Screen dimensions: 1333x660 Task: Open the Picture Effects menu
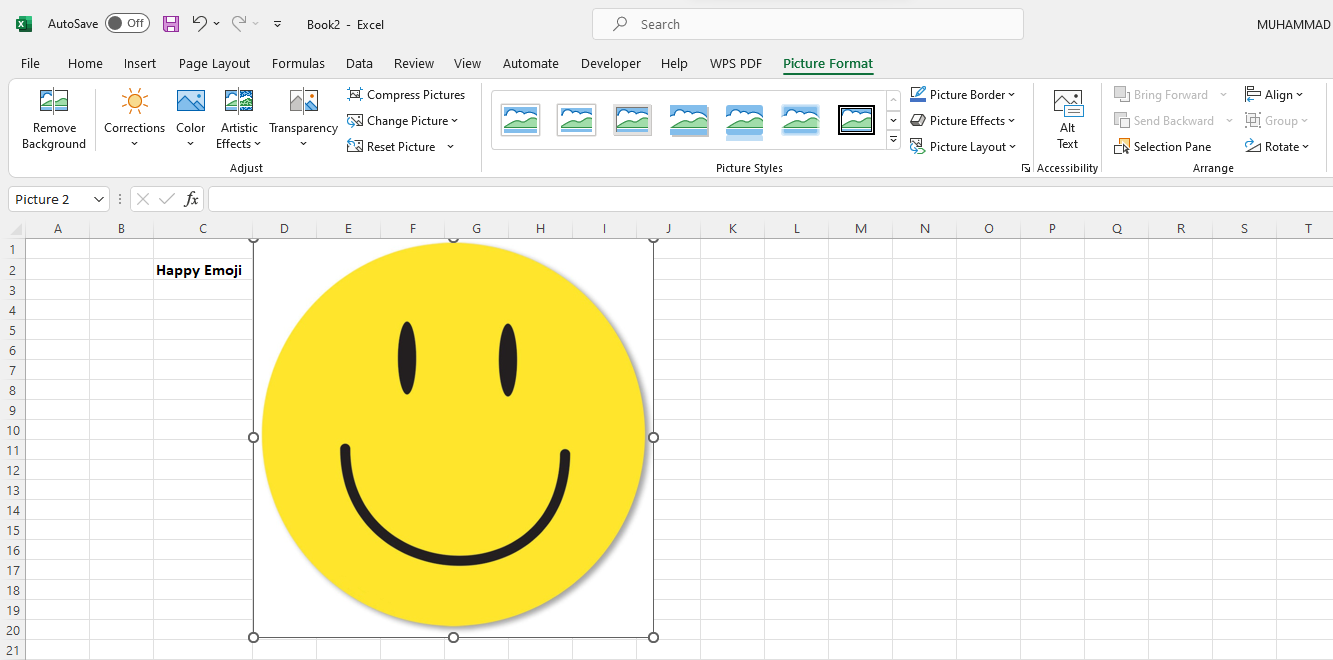963,120
